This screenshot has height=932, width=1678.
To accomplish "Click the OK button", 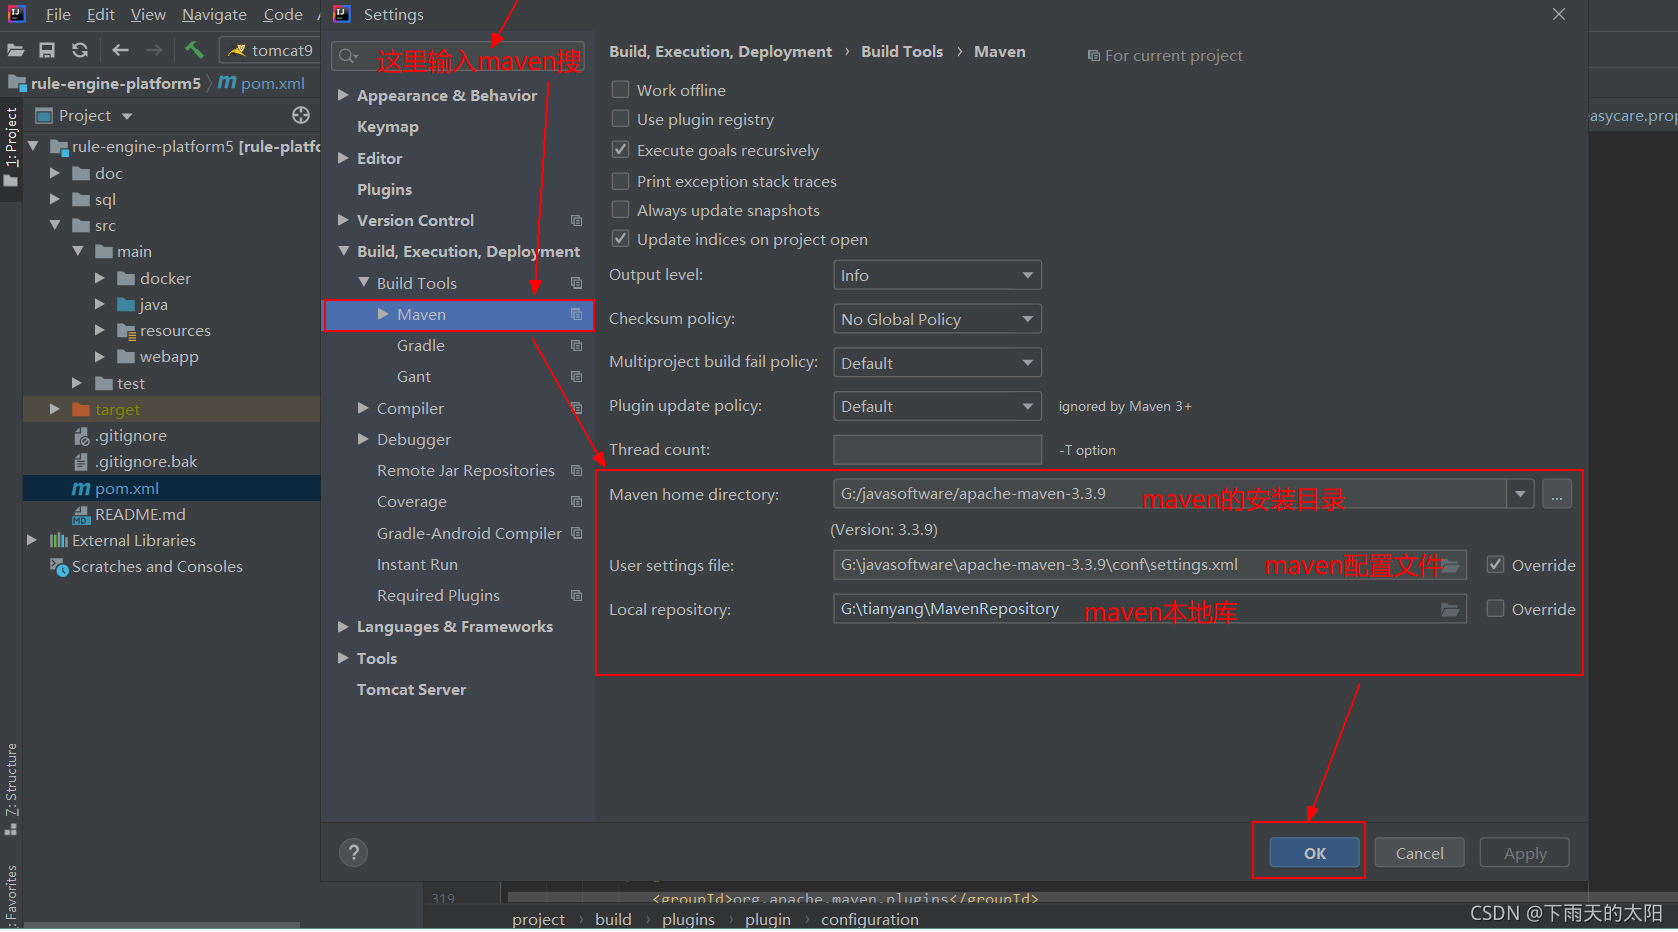I will 1315,853.
